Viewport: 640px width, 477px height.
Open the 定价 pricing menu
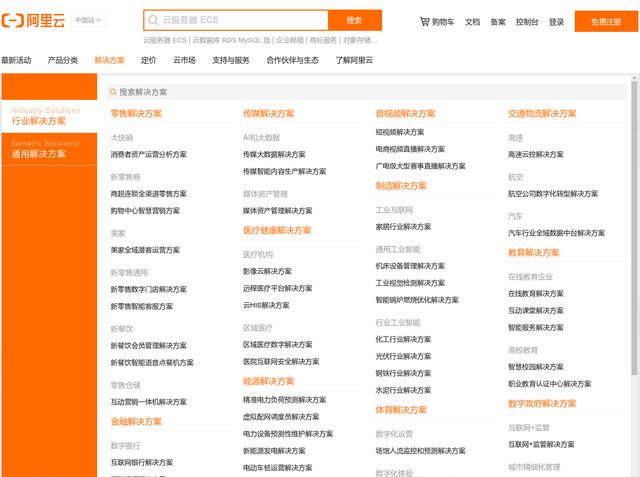tap(149, 60)
